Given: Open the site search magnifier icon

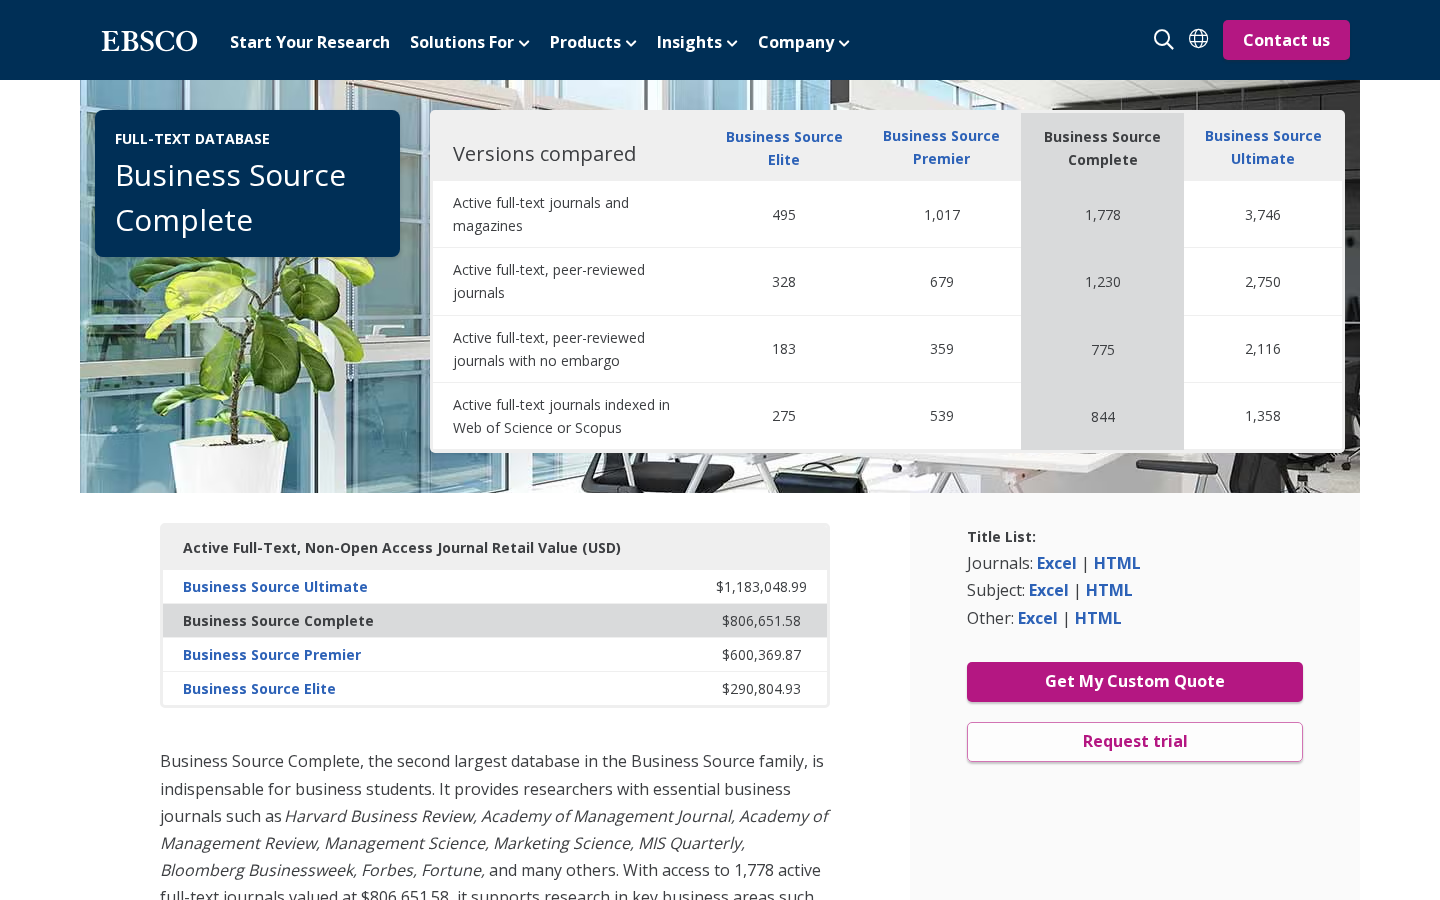Looking at the screenshot, I should [x=1163, y=39].
